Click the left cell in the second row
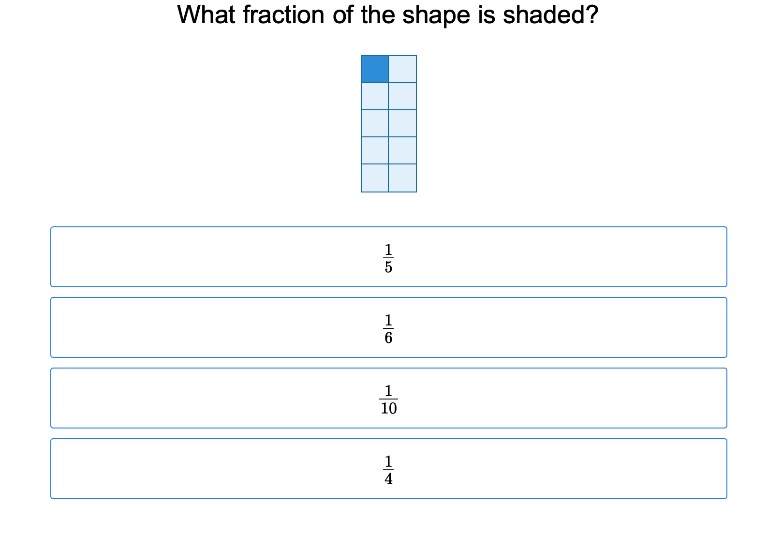Viewport: 768px width, 538px height. click(x=375, y=96)
